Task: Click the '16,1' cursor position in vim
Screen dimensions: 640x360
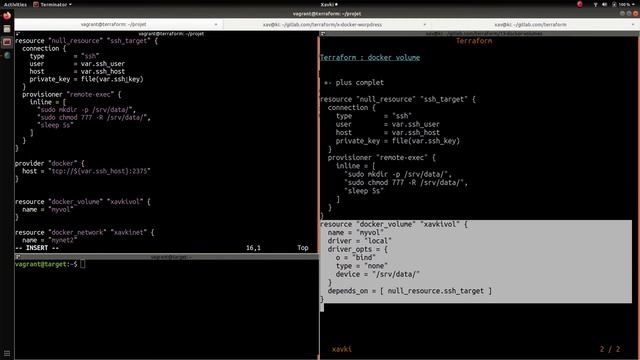Action: pyautogui.click(x=253, y=248)
